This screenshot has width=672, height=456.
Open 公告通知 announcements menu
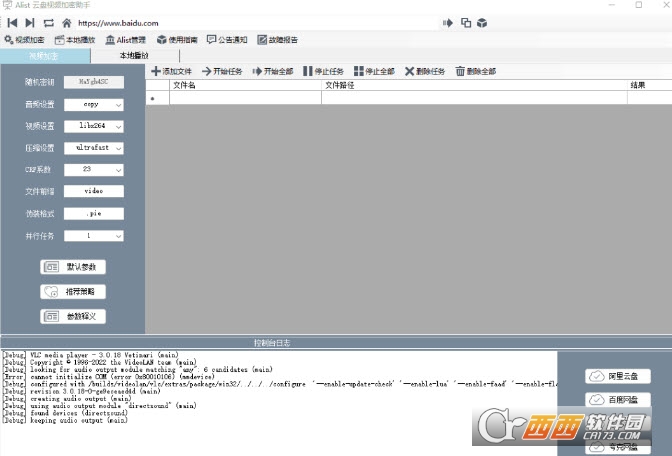(227, 40)
